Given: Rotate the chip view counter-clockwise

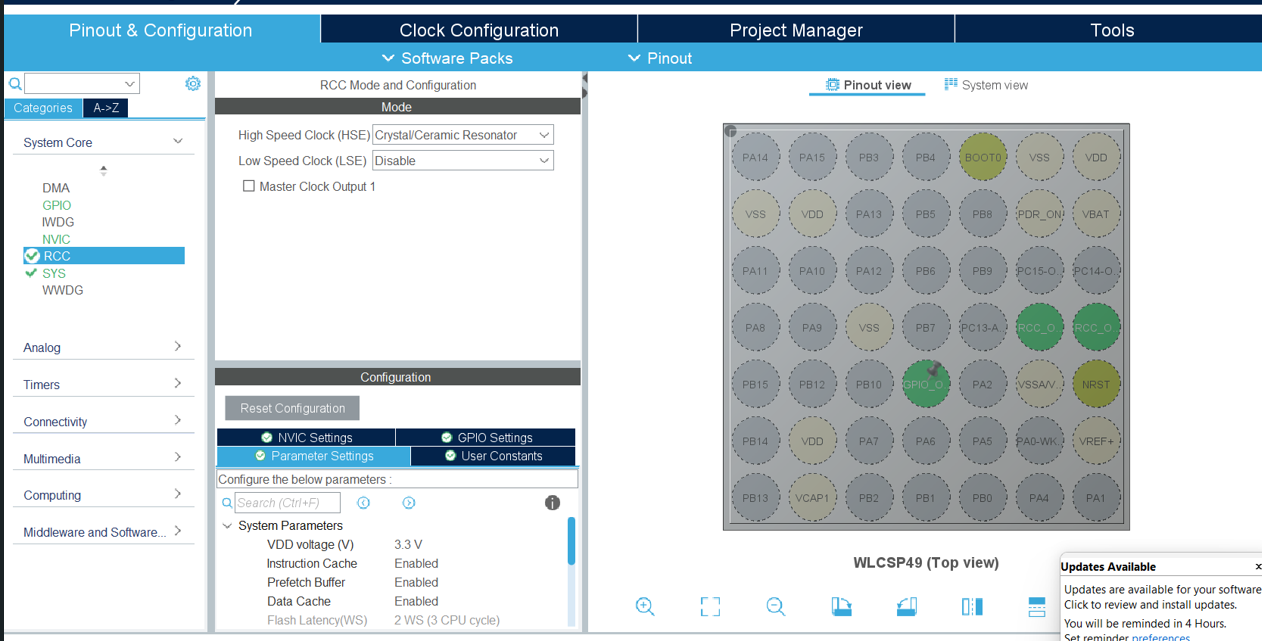Looking at the screenshot, I should pyautogui.click(x=906, y=606).
